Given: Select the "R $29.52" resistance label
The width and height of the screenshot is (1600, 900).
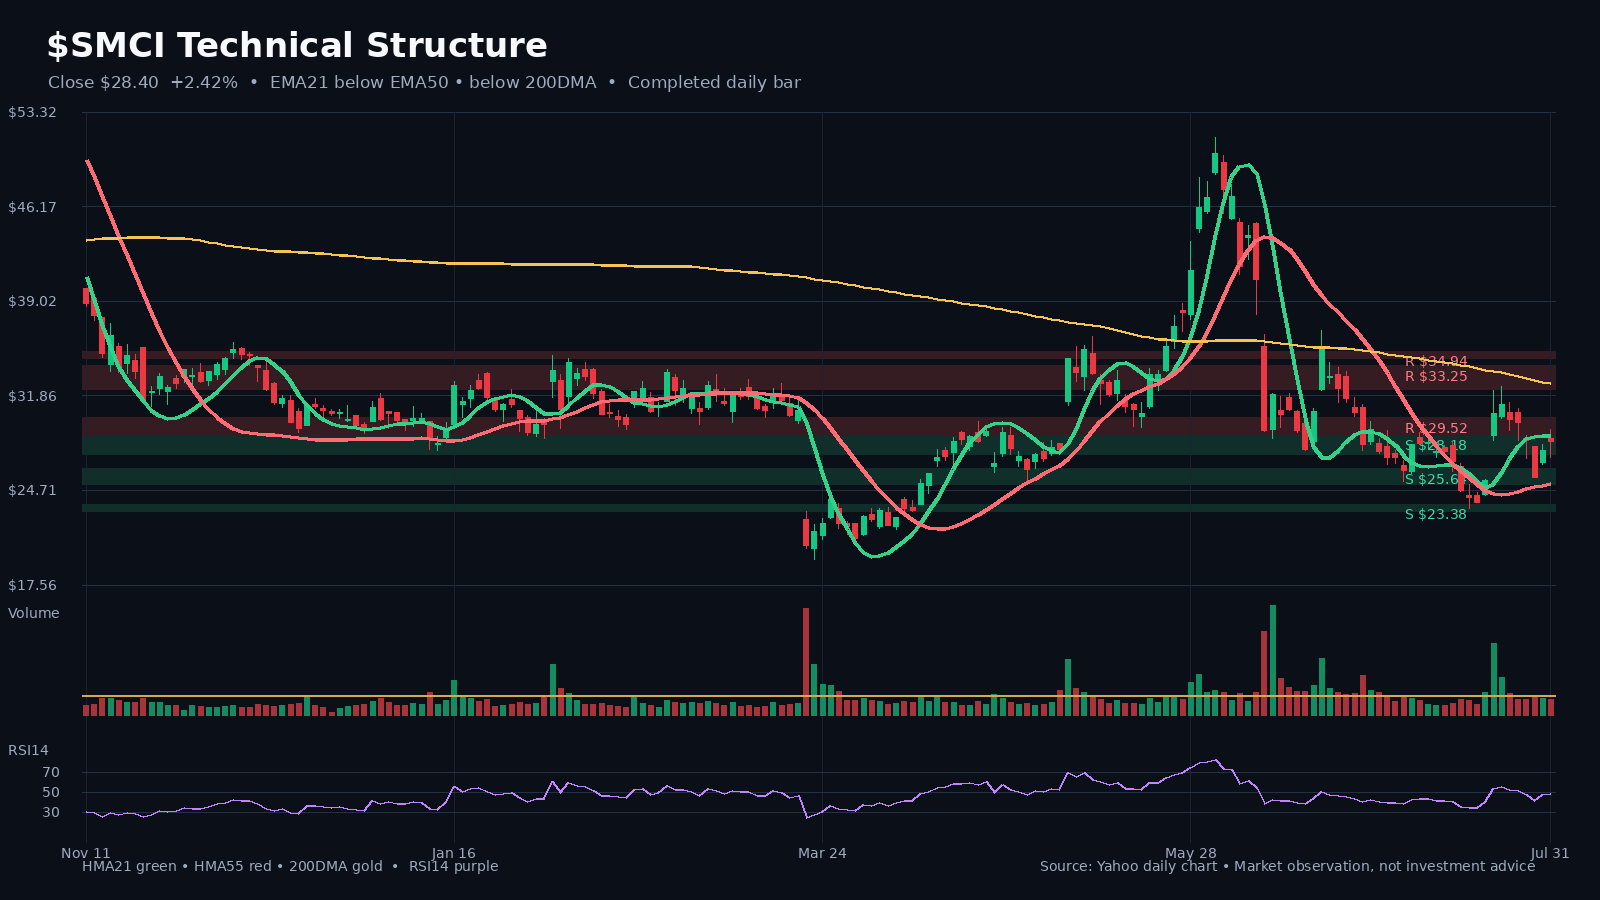Looking at the screenshot, I should coord(1436,428).
